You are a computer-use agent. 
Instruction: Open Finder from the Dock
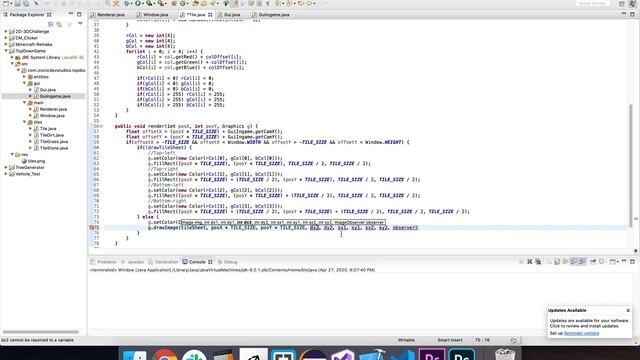coord(135,355)
